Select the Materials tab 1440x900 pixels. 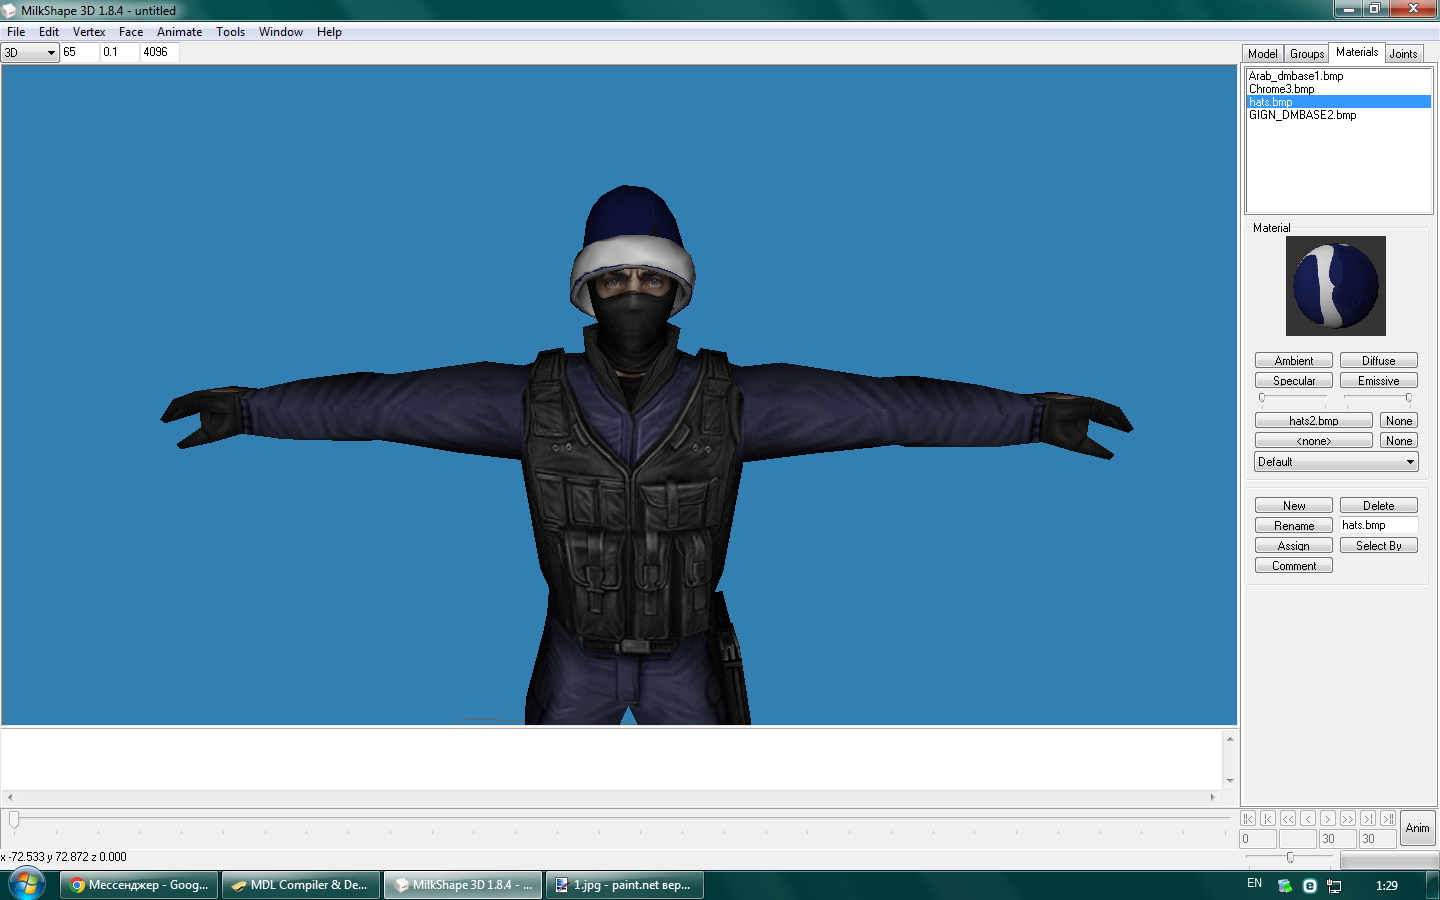pos(1357,52)
